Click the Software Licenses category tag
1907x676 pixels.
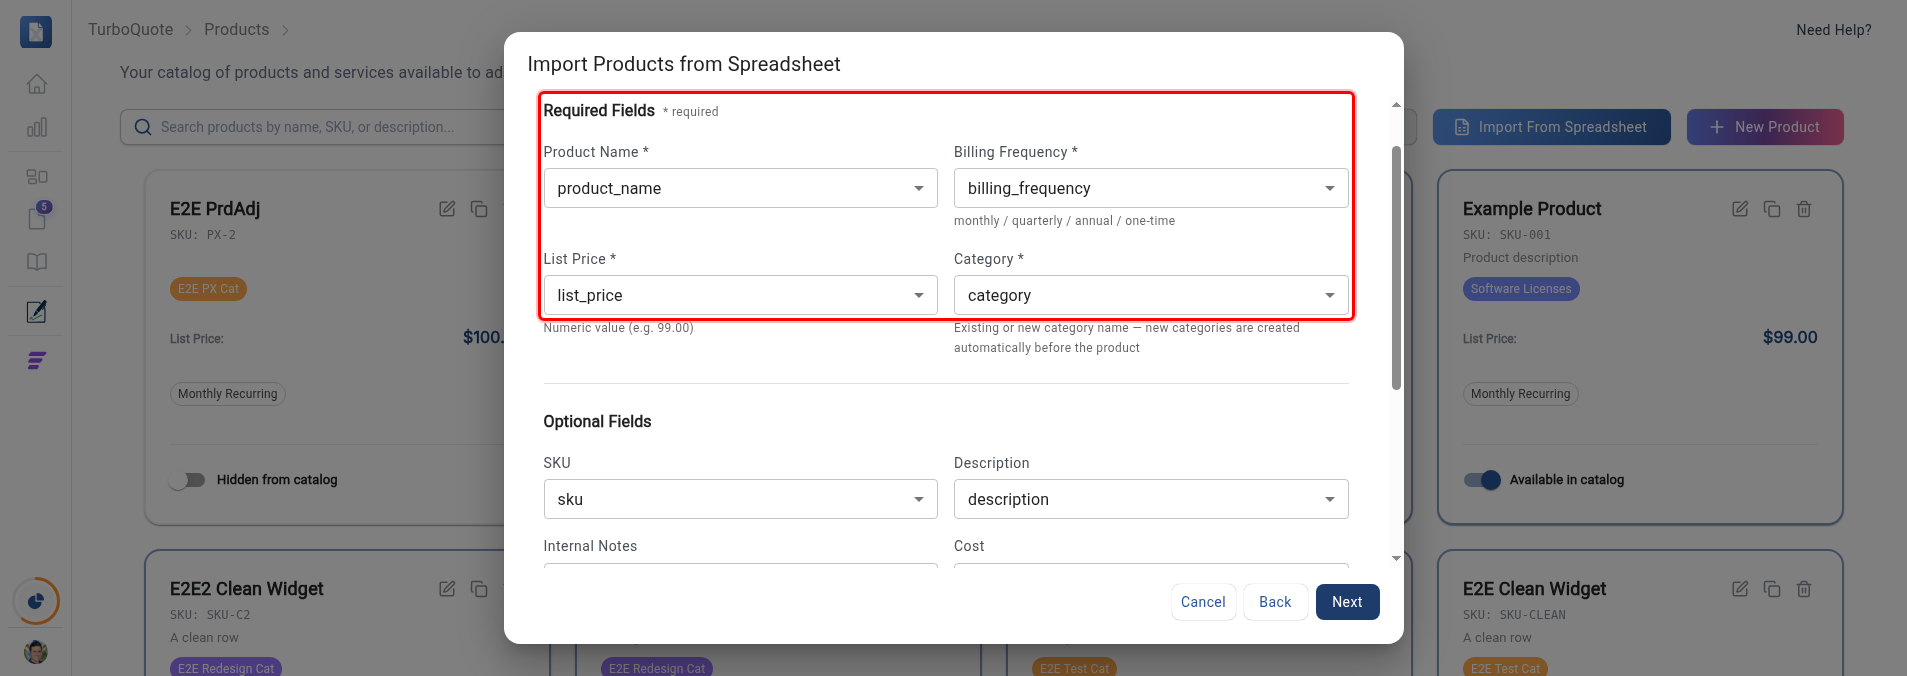1521,289
